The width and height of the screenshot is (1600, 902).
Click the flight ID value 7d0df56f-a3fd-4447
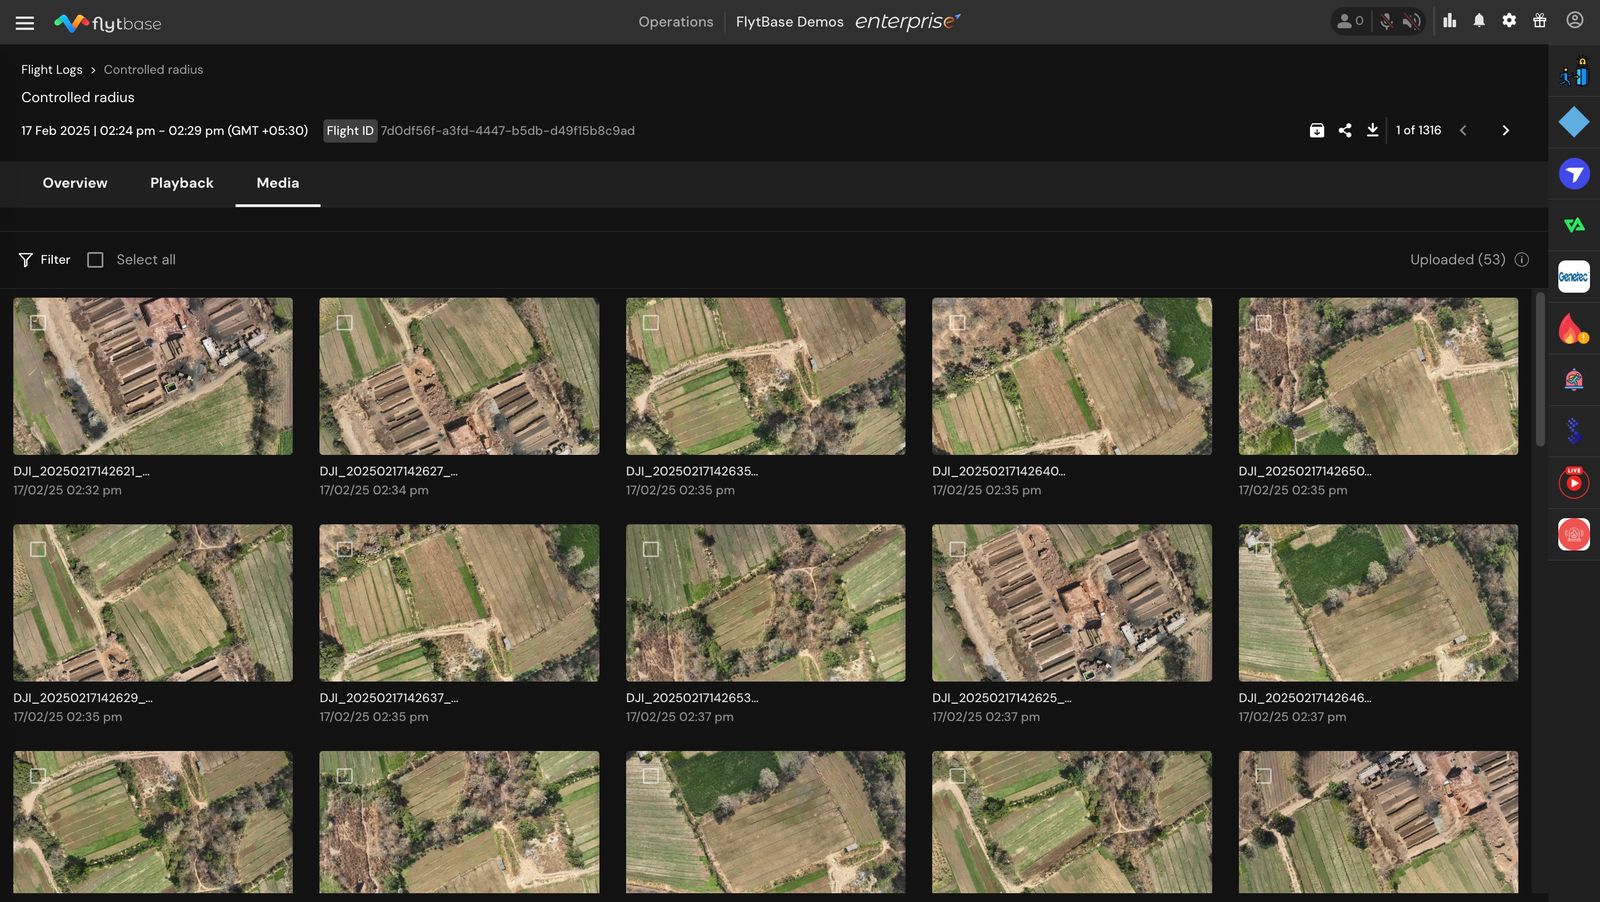pos(508,131)
